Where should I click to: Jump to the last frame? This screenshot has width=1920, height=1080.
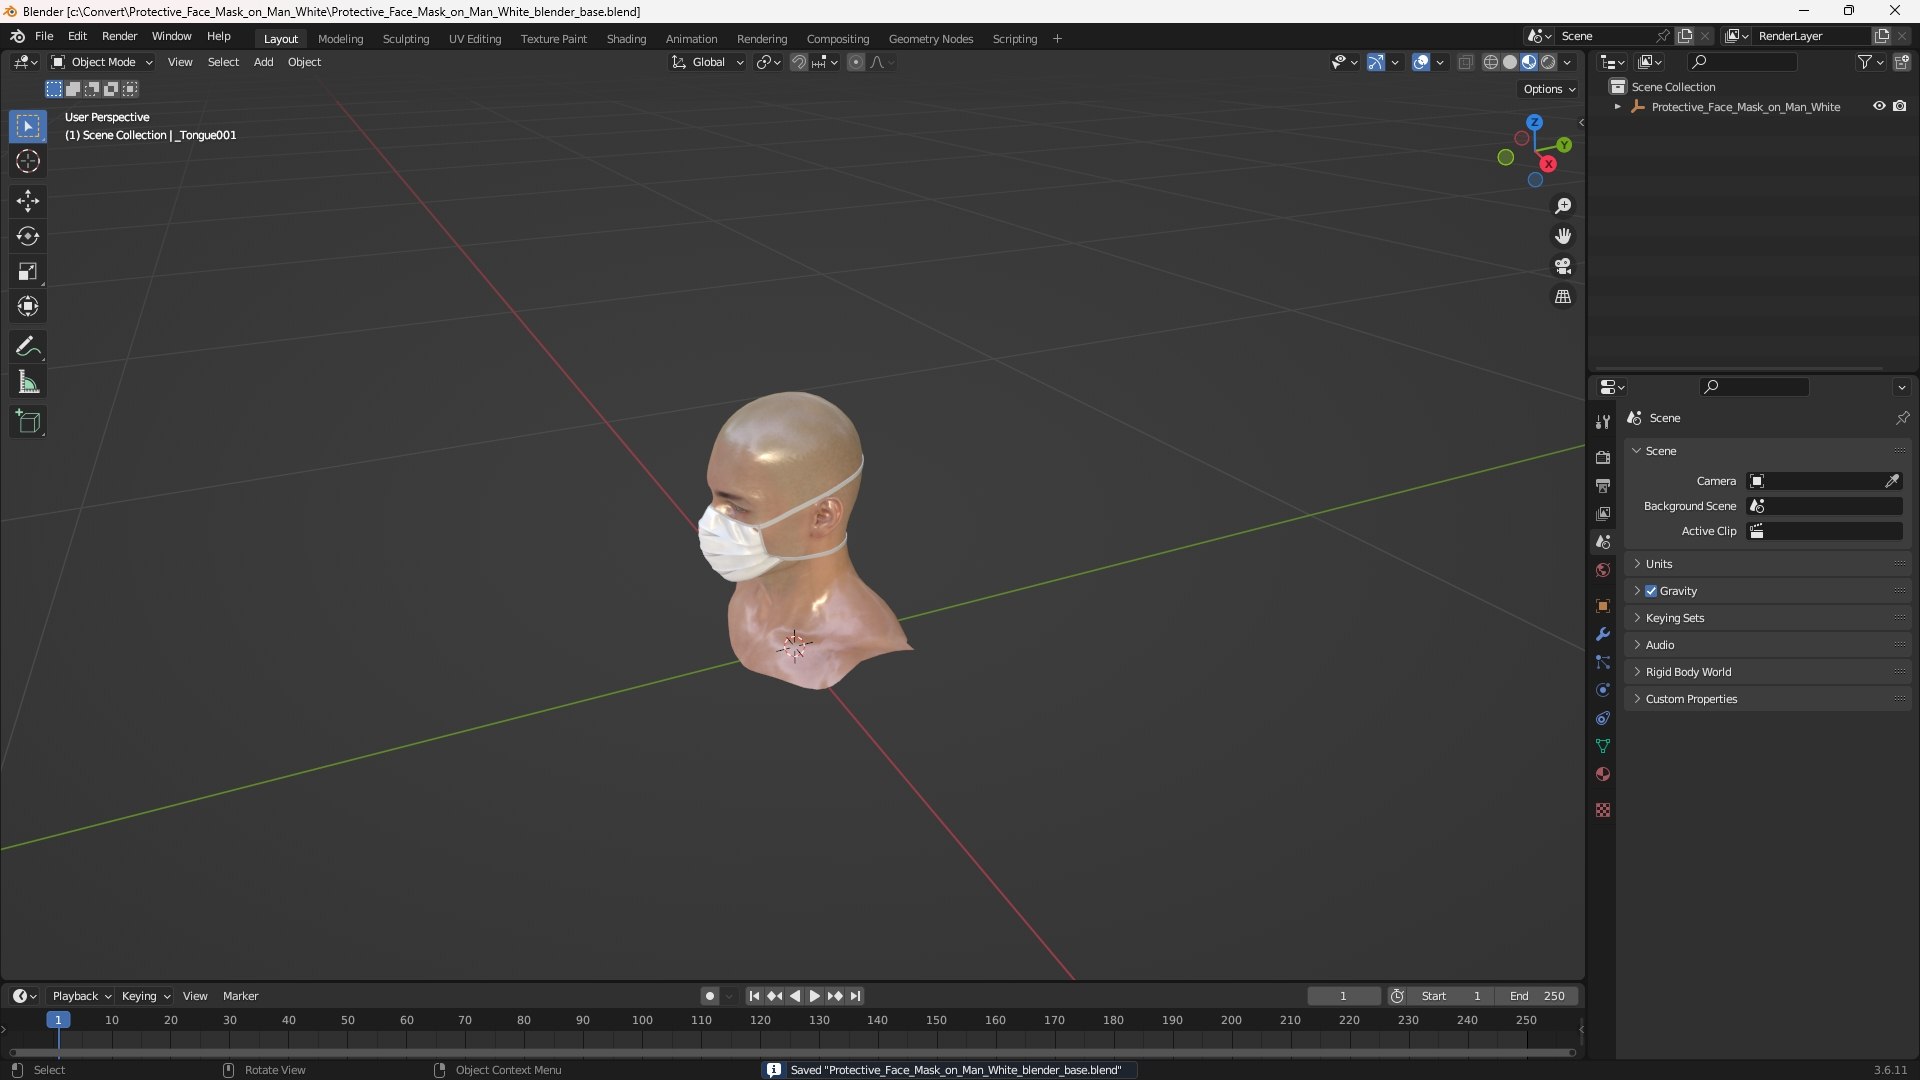(855, 996)
